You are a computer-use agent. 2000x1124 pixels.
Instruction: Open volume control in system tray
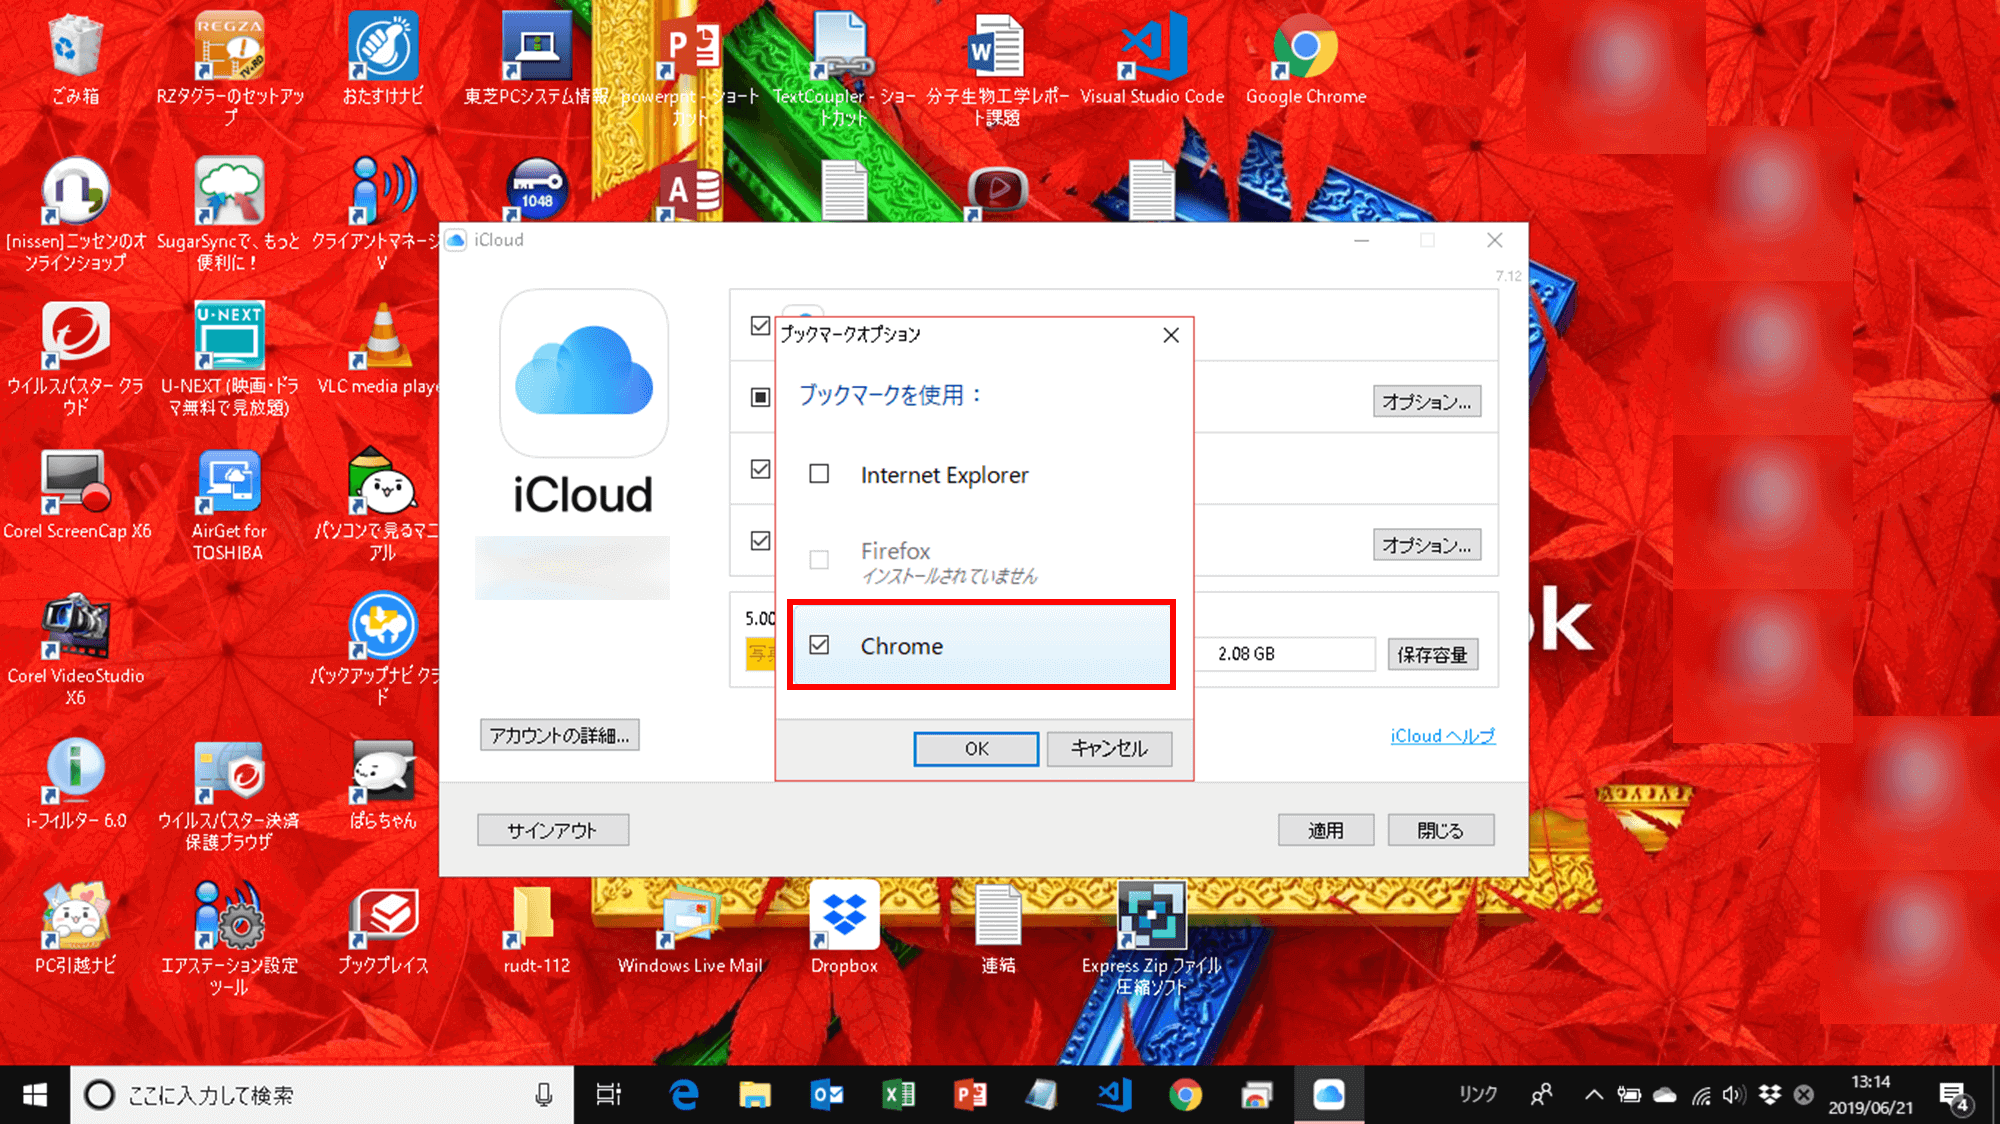[1733, 1095]
